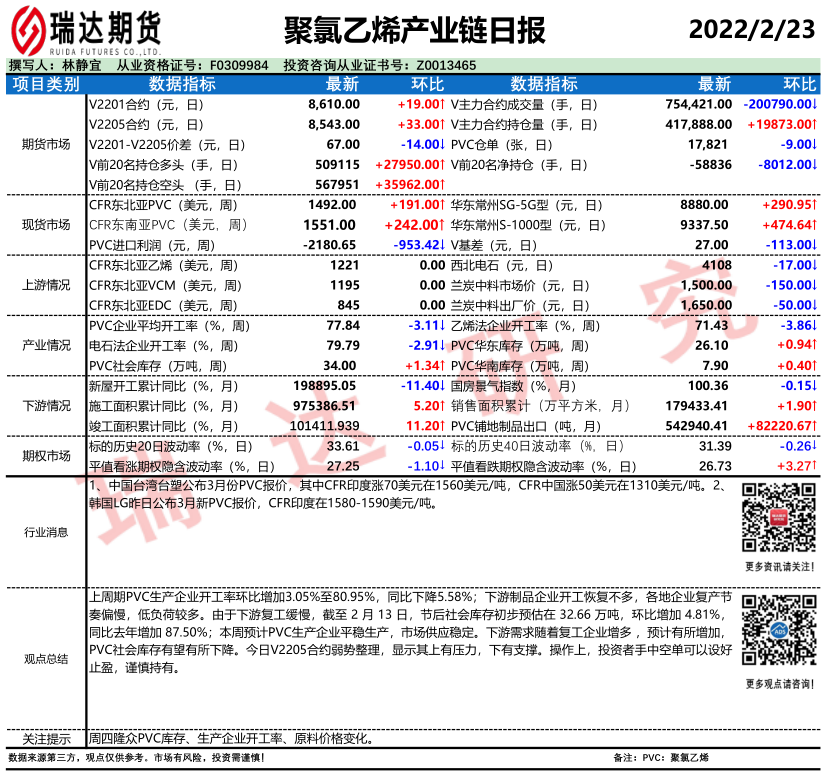
Task: Select the 行业消息 section label
Action: click(x=46, y=533)
